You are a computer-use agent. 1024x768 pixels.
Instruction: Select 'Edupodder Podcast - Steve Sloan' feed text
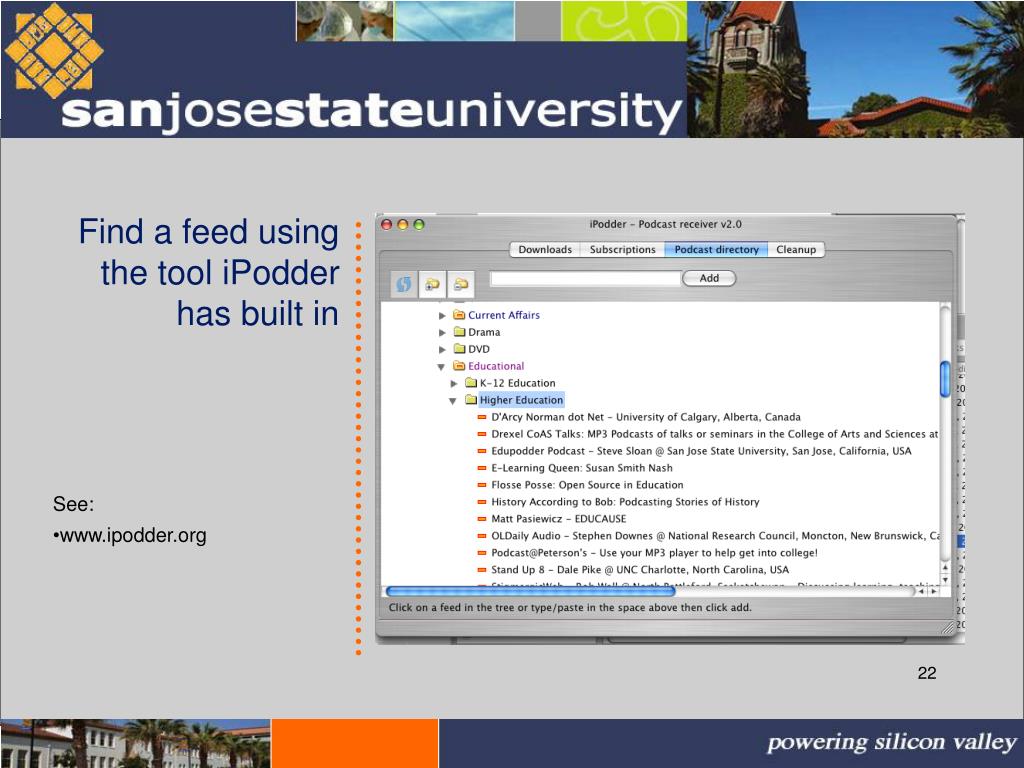point(571,451)
